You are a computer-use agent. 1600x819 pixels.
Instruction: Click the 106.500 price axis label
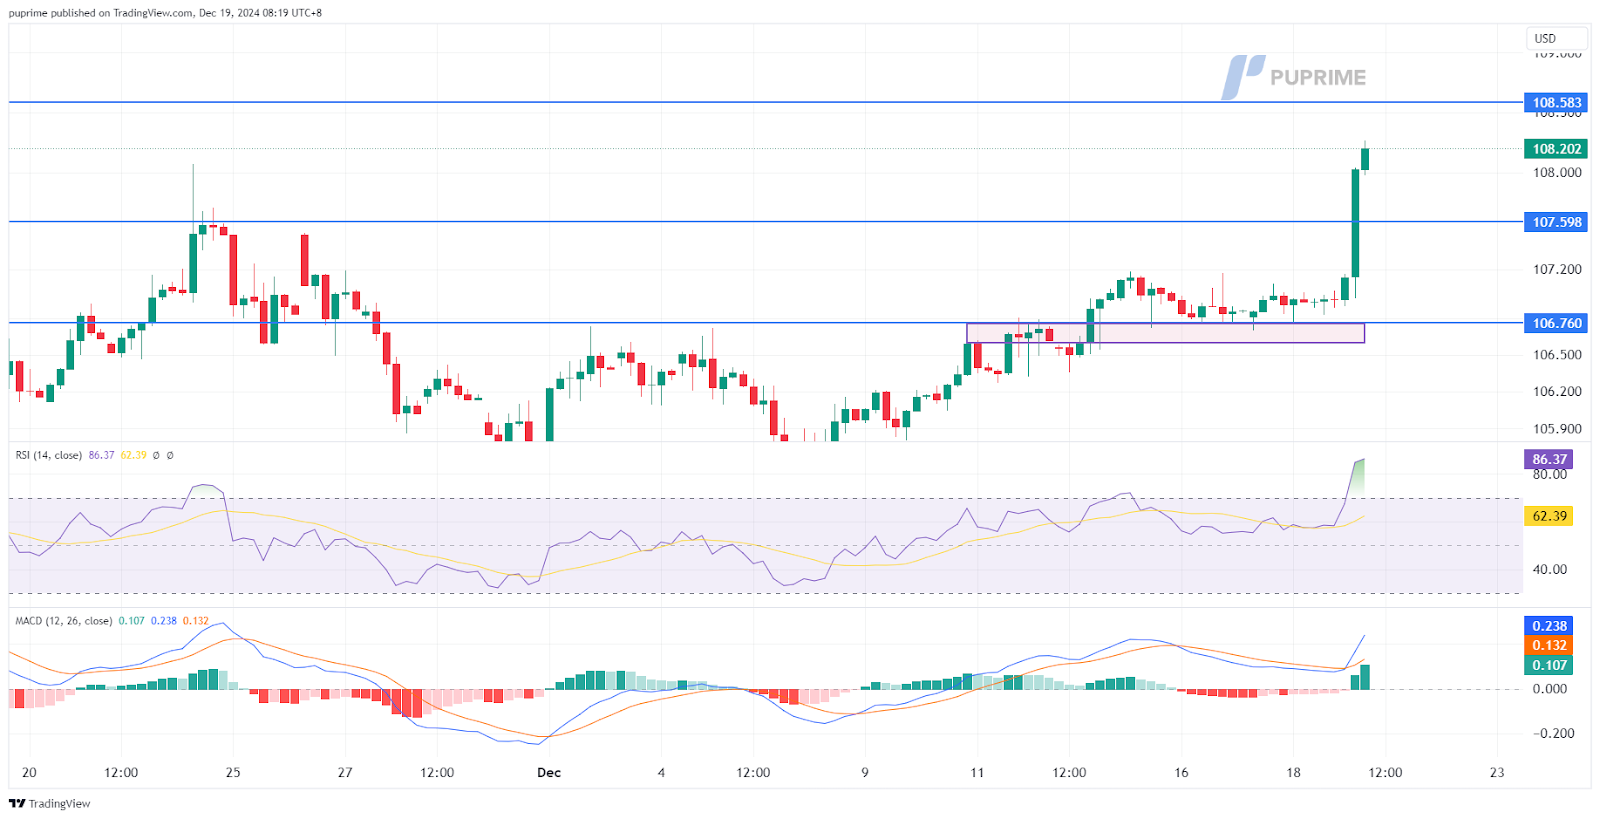click(x=1557, y=354)
